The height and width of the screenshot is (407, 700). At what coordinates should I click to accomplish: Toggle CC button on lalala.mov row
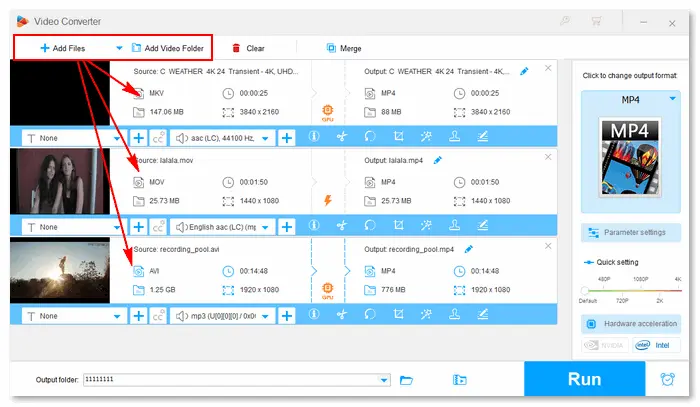click(158, 227)
